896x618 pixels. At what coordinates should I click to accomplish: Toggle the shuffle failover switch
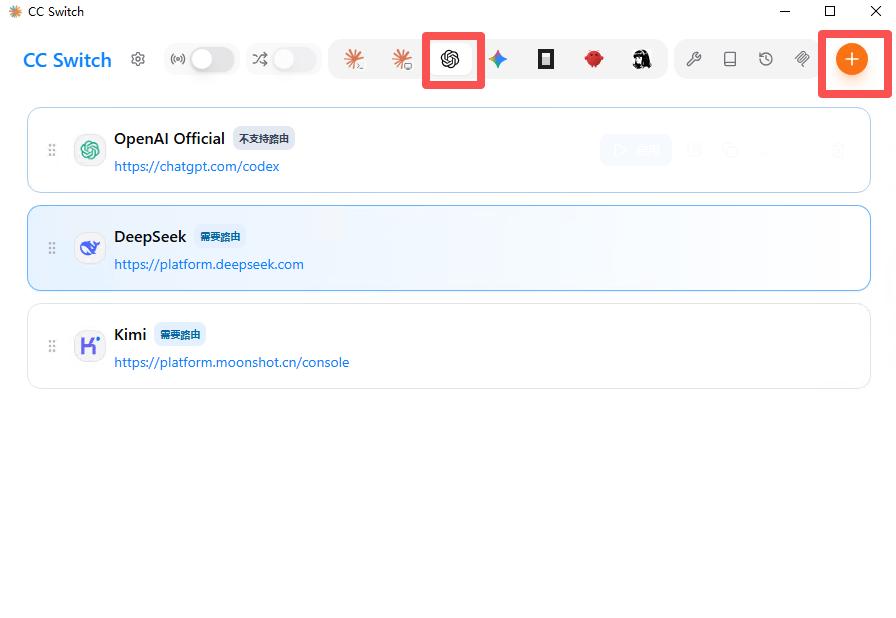(294, 59)
